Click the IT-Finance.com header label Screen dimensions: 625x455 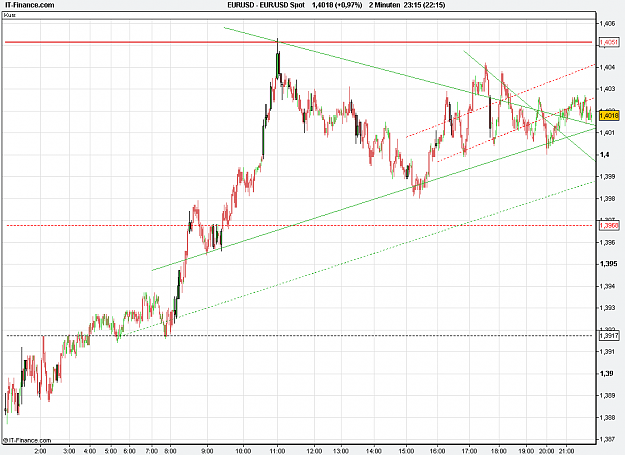click(x=29, y=5)
